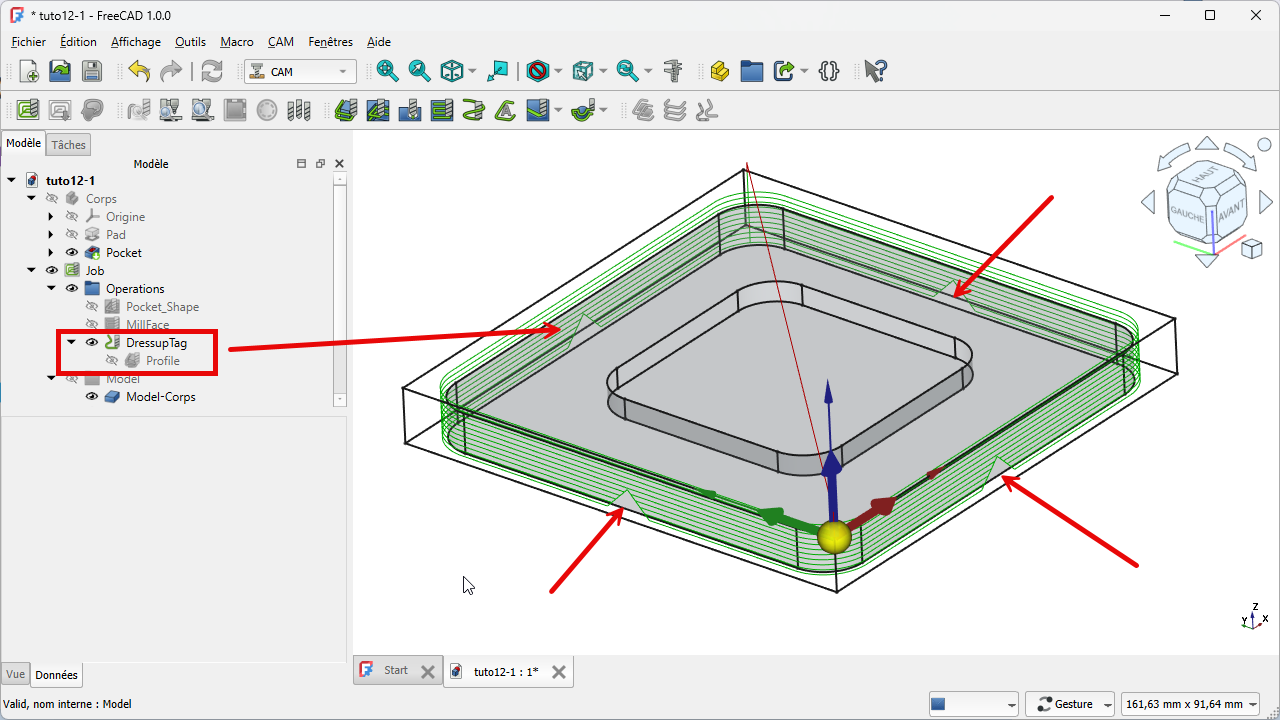Show the hidden Pocket_Shape operation
Viewport: 1280px width, 720px height.
tap(92, 307)
